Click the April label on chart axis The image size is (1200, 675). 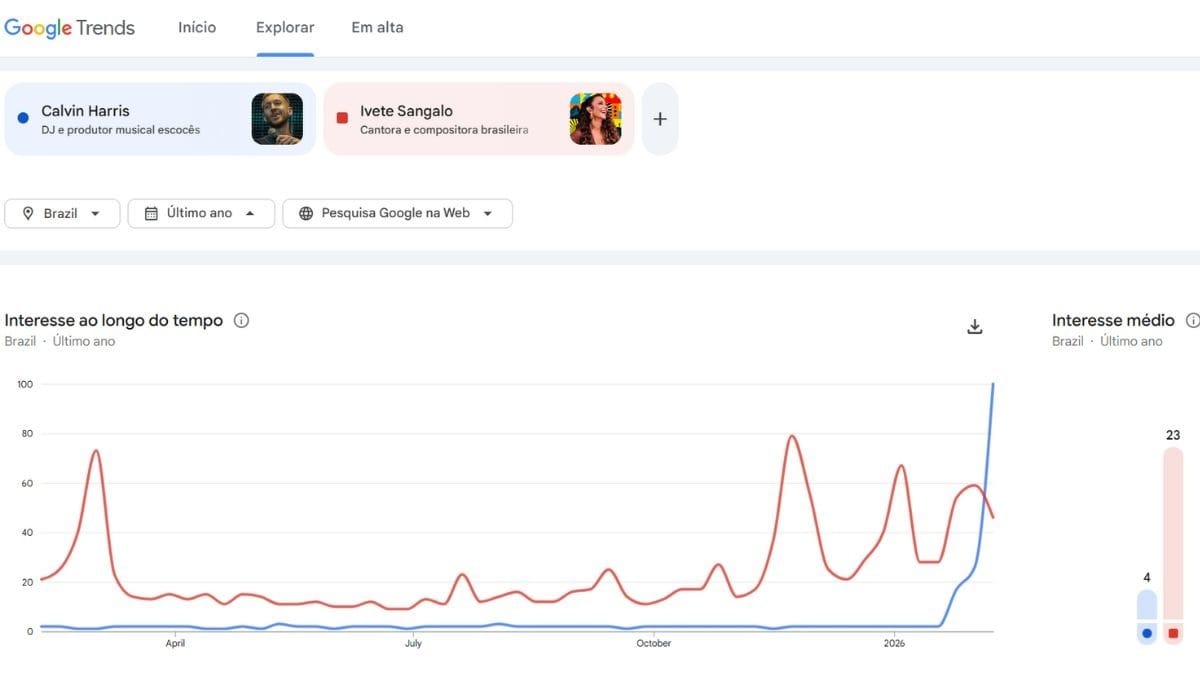176,644
